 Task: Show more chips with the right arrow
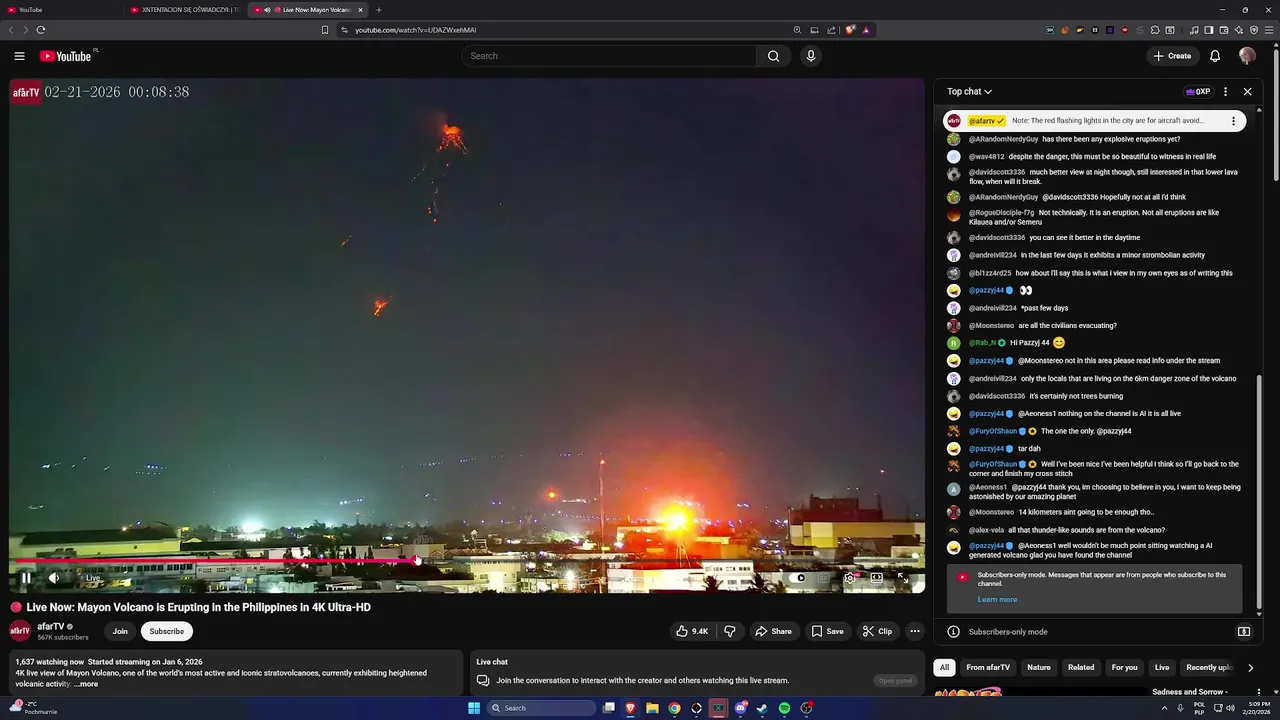pyautogui.click(x=1250, y=667)
